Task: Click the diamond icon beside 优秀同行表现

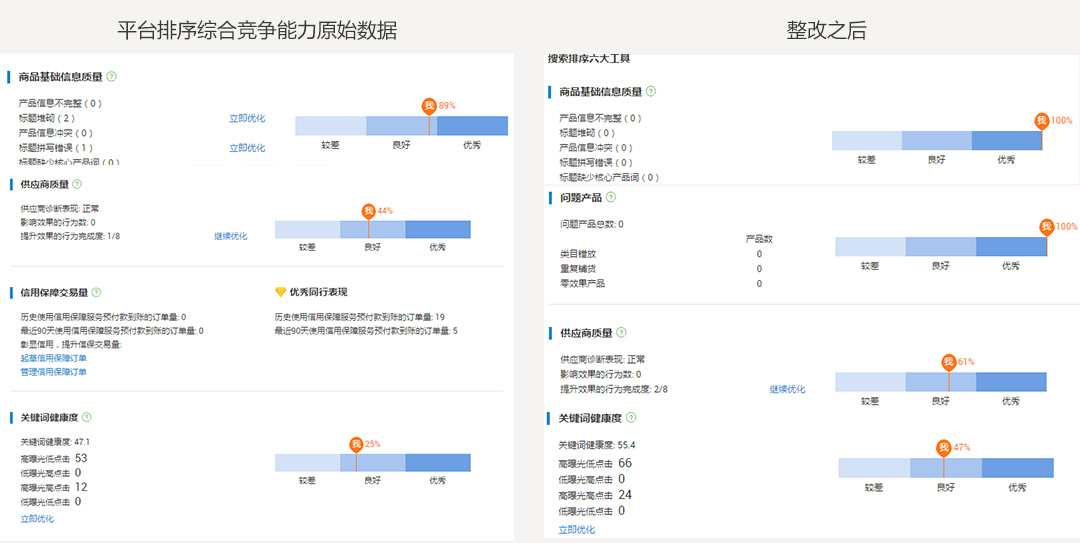Action: [x=280, y=292]
